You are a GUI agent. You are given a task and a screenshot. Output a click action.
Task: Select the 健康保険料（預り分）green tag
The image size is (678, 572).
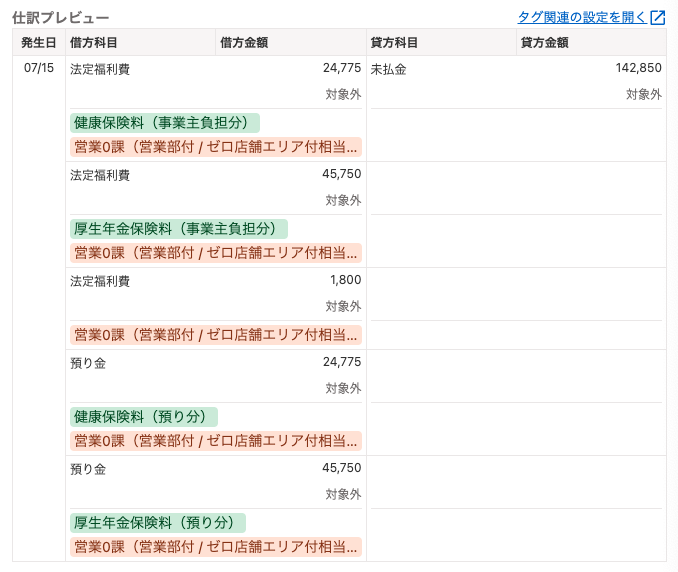coord(144,417)
